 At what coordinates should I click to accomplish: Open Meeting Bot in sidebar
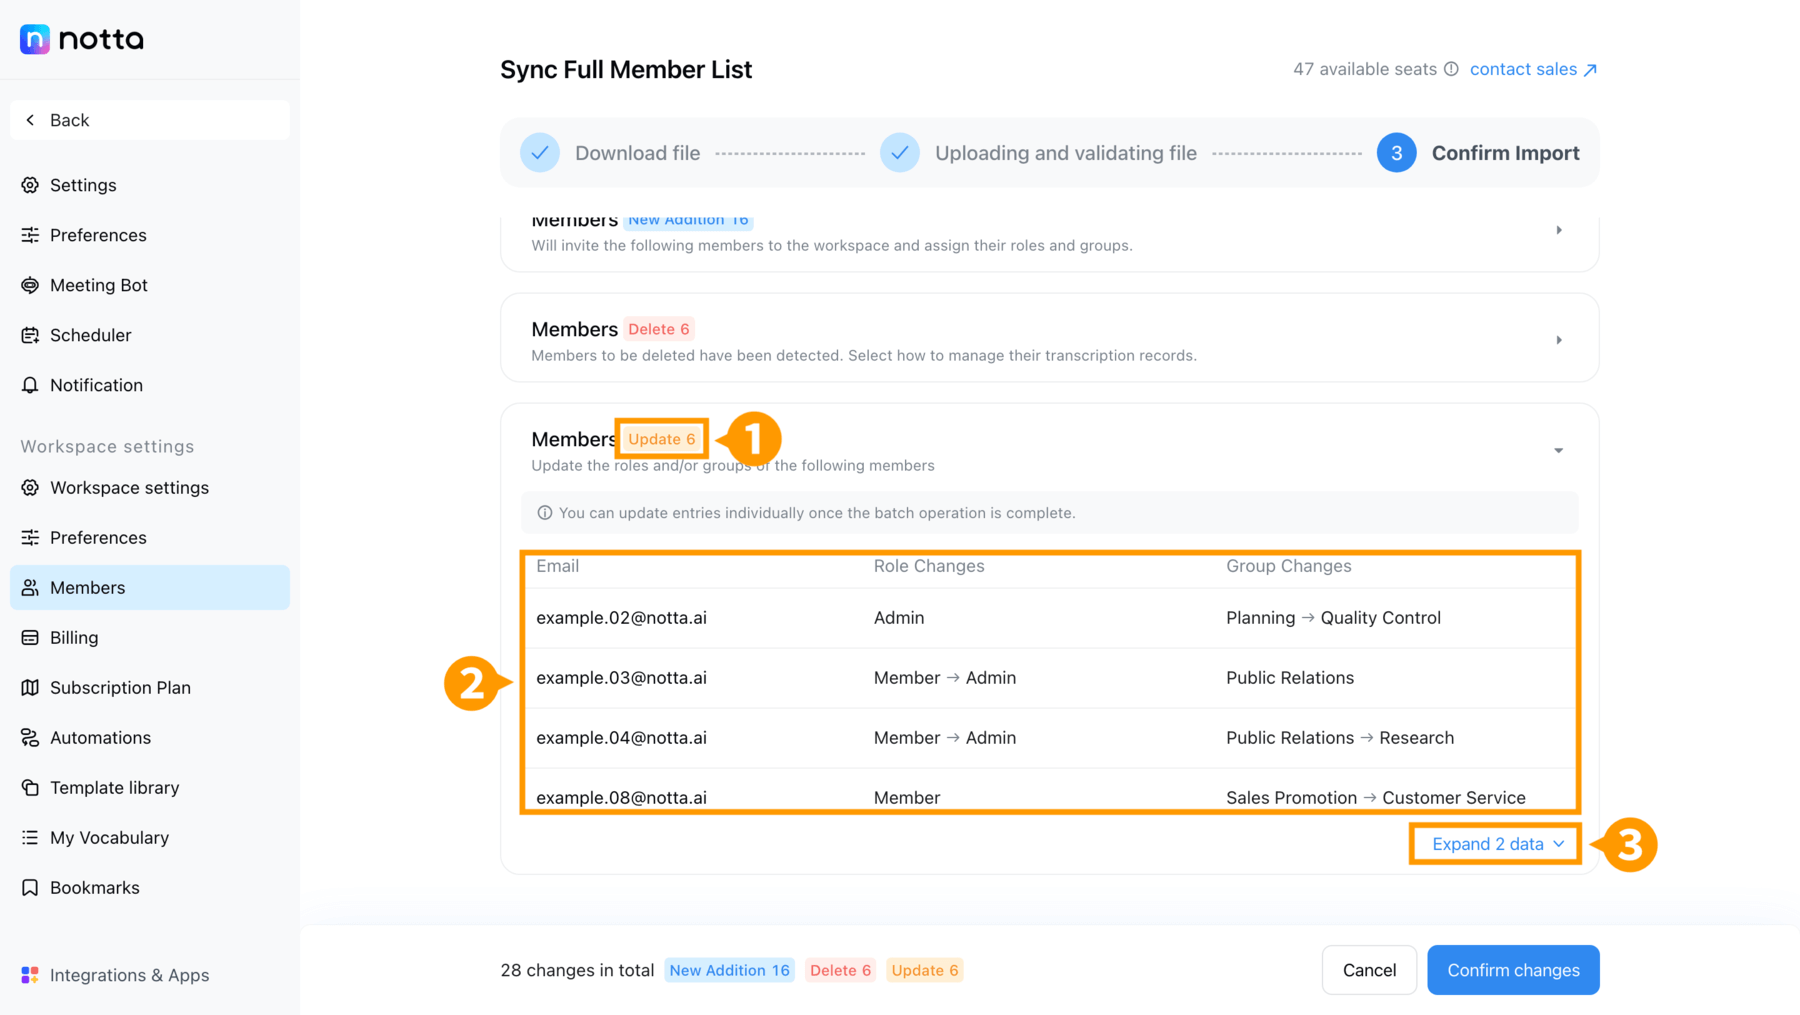click(x=150, y=285)
